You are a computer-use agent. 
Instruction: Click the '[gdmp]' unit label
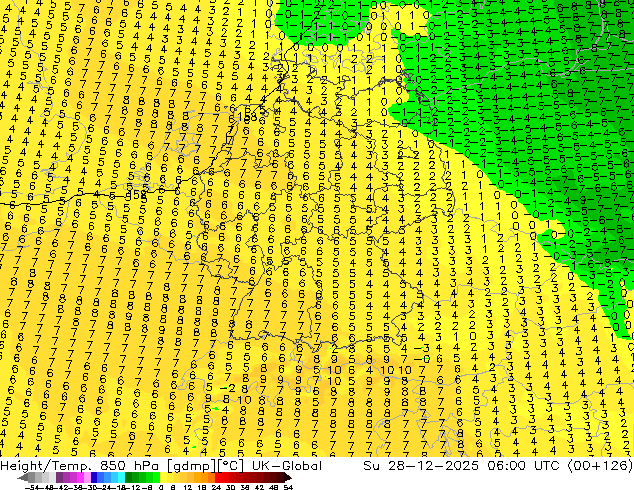pos(191,466)
